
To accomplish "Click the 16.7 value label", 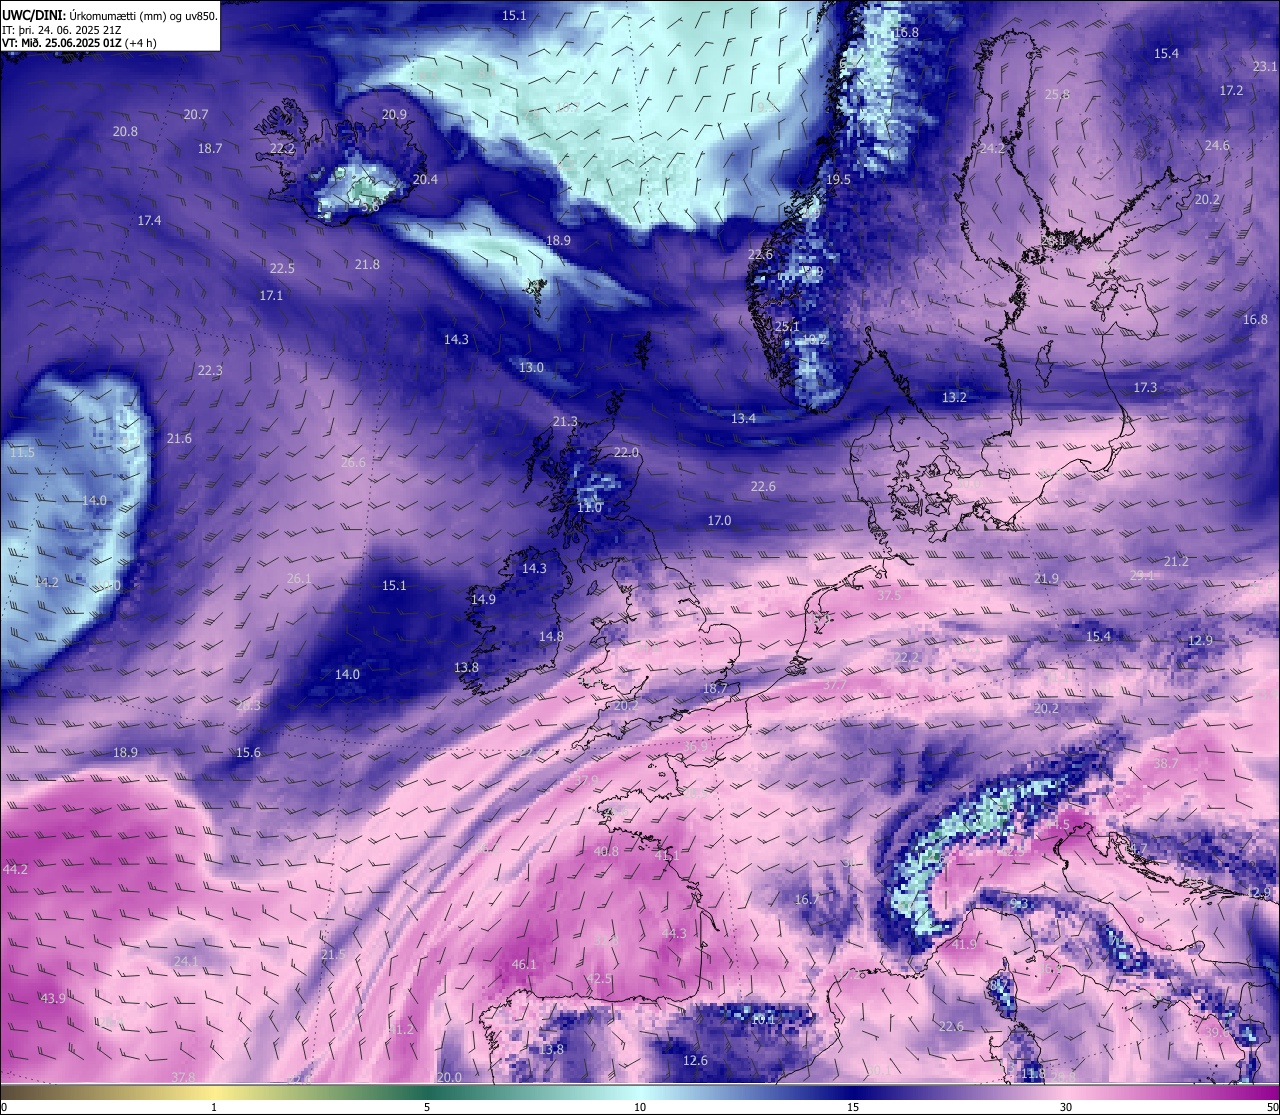I will coord(807,900).
